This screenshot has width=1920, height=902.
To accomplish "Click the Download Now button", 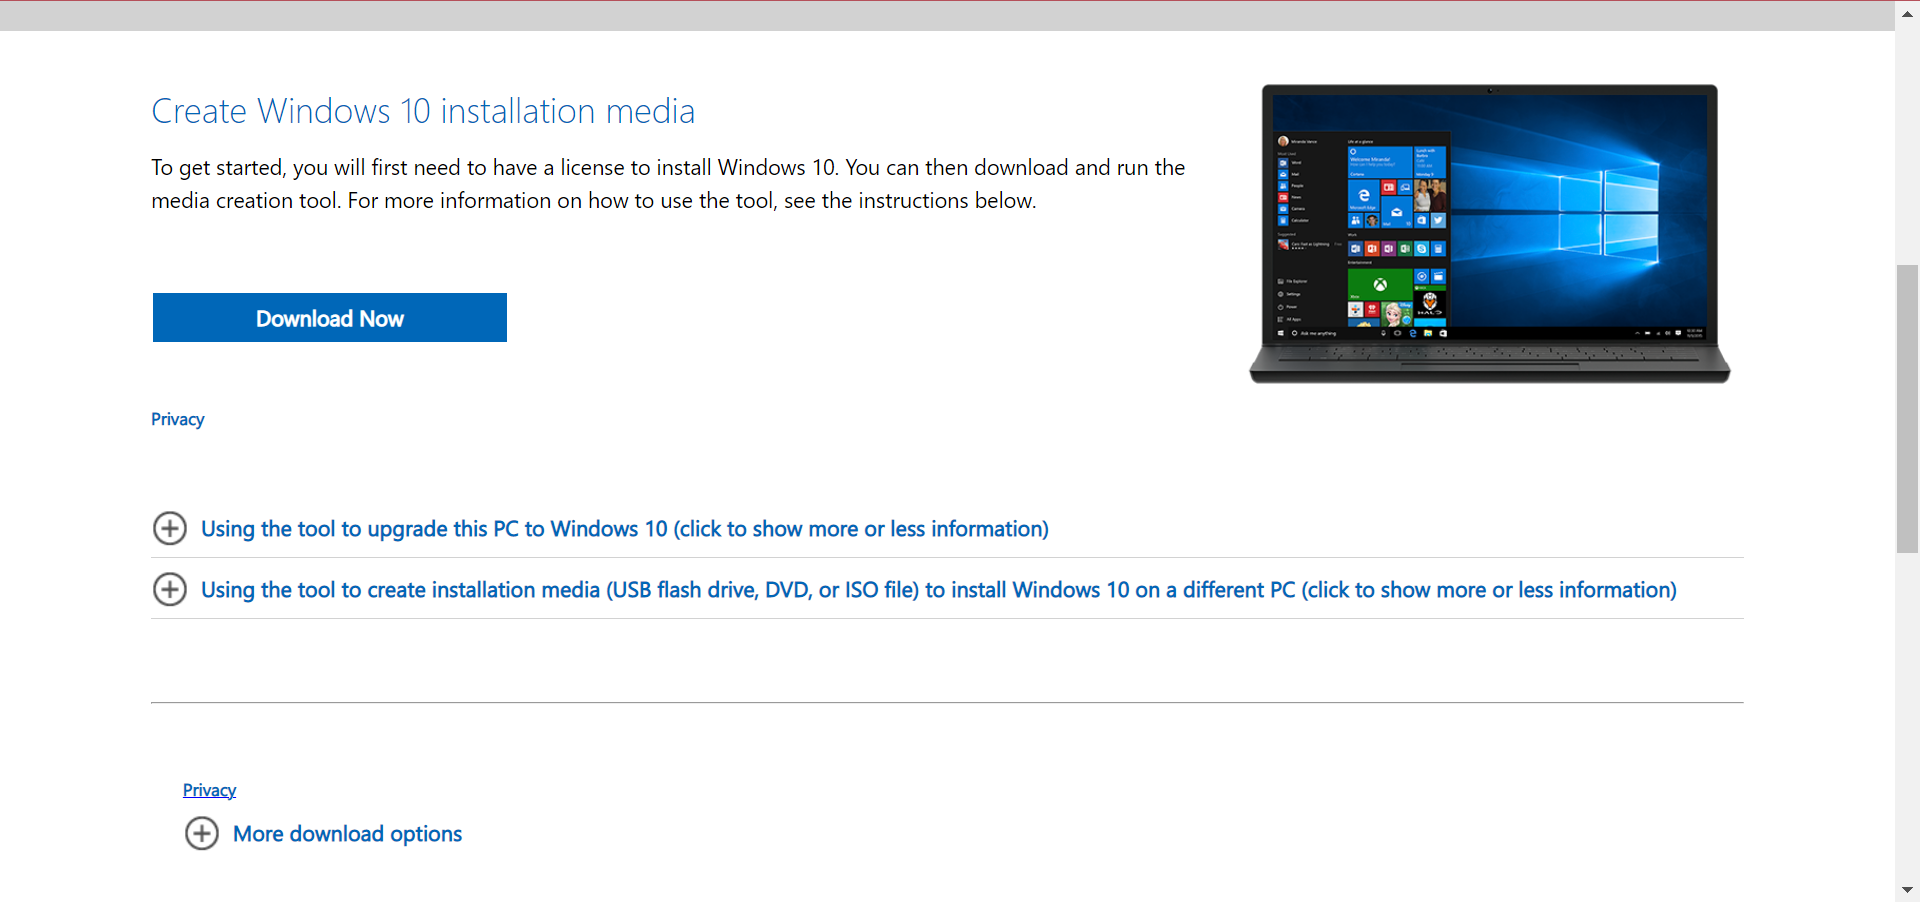I will tap(330, 317).
